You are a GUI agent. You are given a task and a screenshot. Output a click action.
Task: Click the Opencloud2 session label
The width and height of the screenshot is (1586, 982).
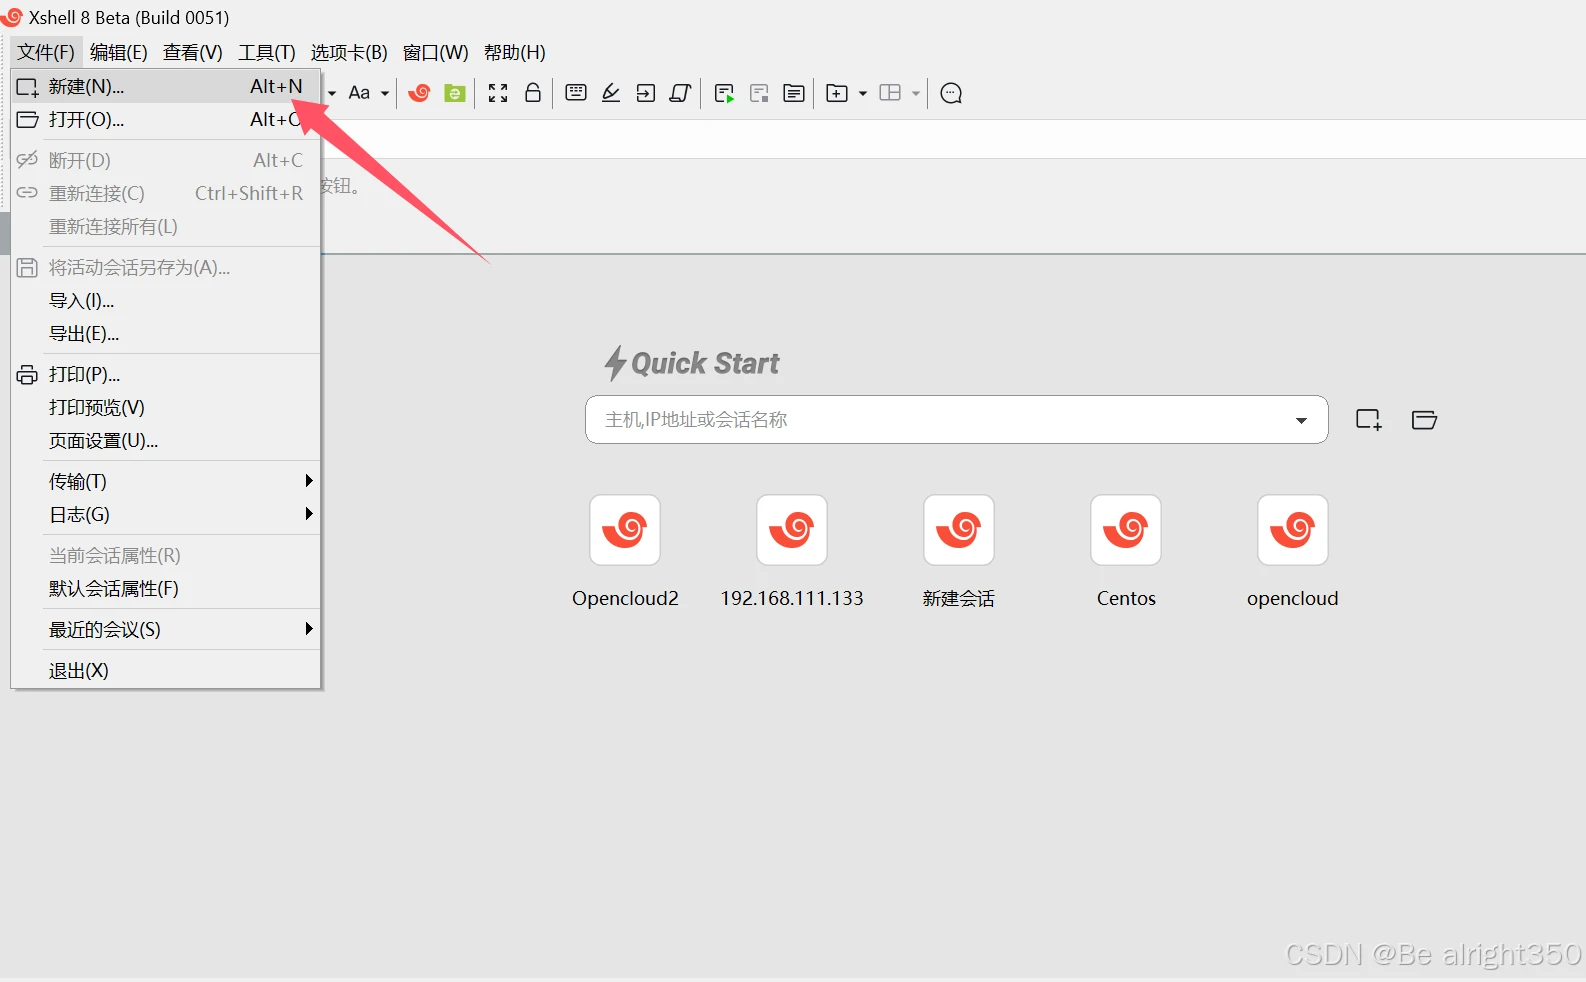625,598
